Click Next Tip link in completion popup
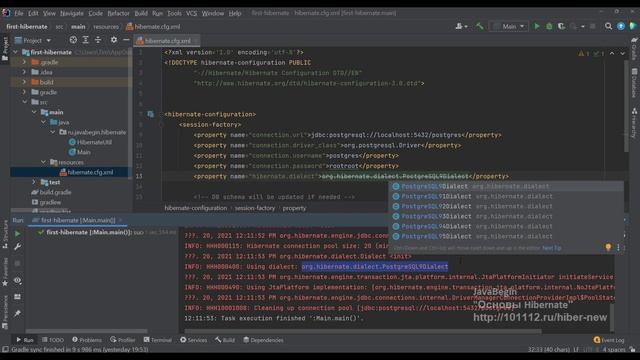The image size is (640, 360). click(552, 248)
